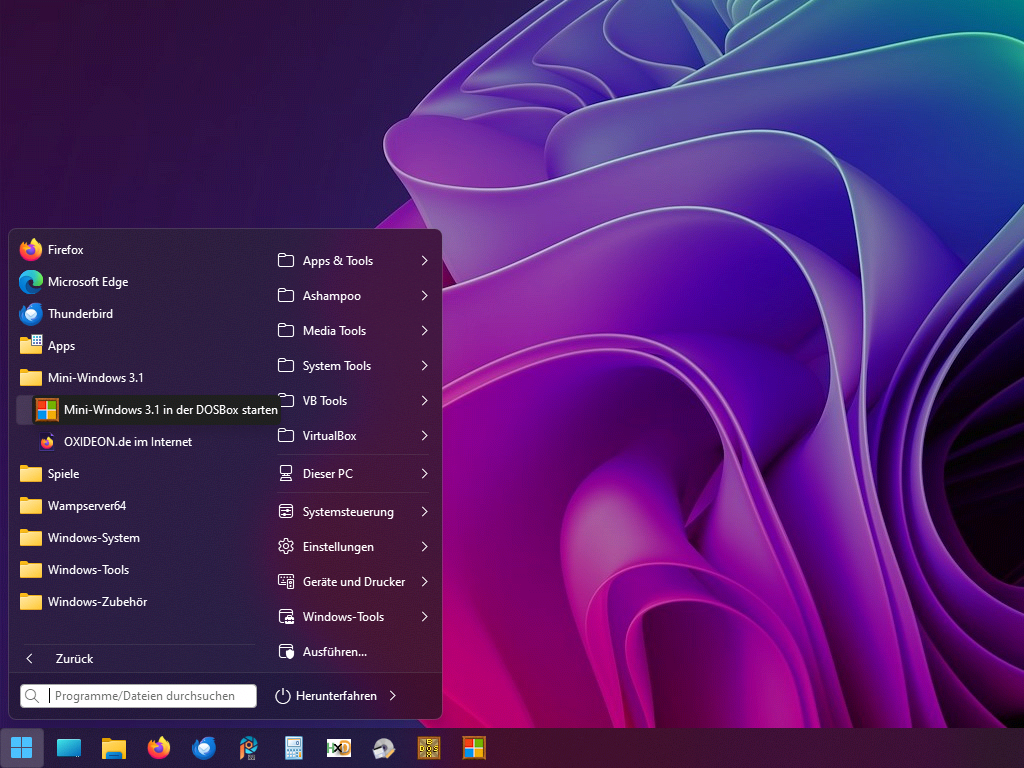Click the Geräte und Drucker text label
1024x768 pixels.
(354, 581)
